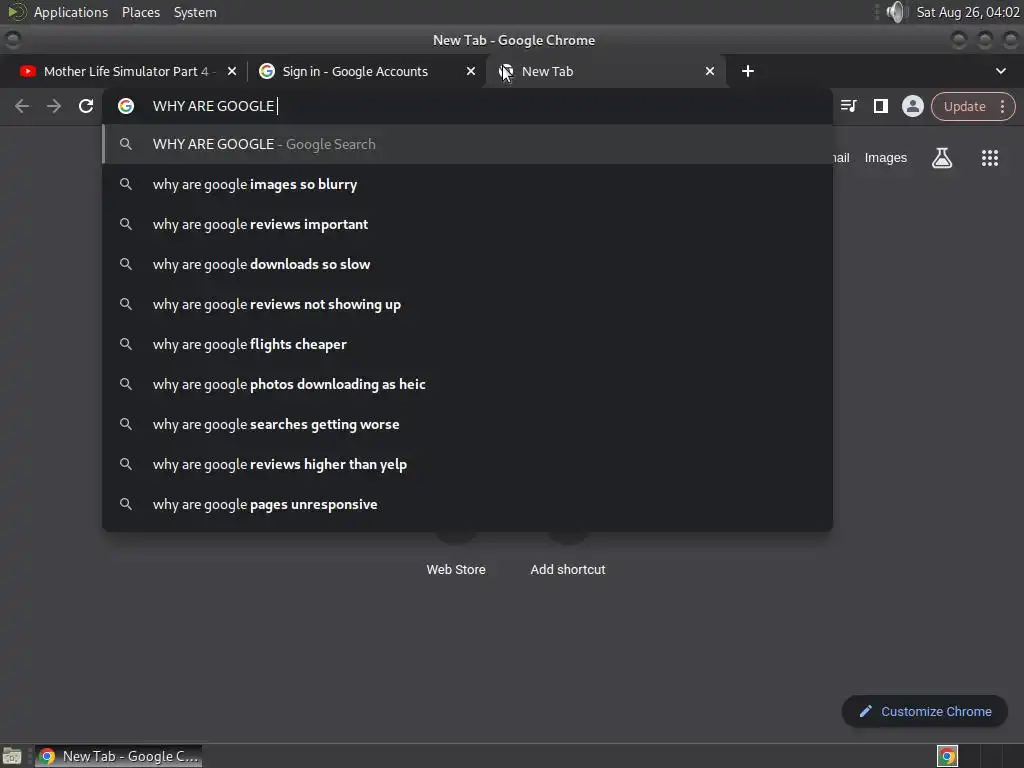This screenshot has width=1024, height=768.
Task: Click New Tab - Google Chrome taskbar button
Action: [118, 756]
